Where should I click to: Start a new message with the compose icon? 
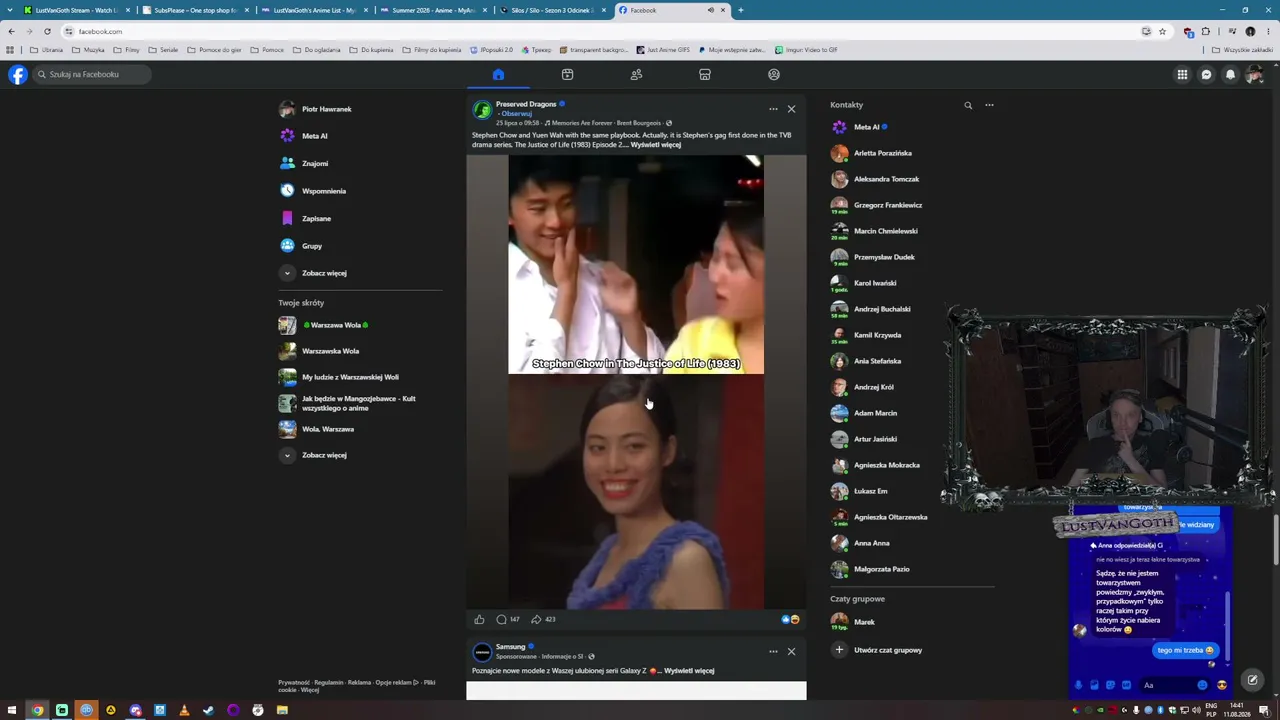(x=1252, y=680)
